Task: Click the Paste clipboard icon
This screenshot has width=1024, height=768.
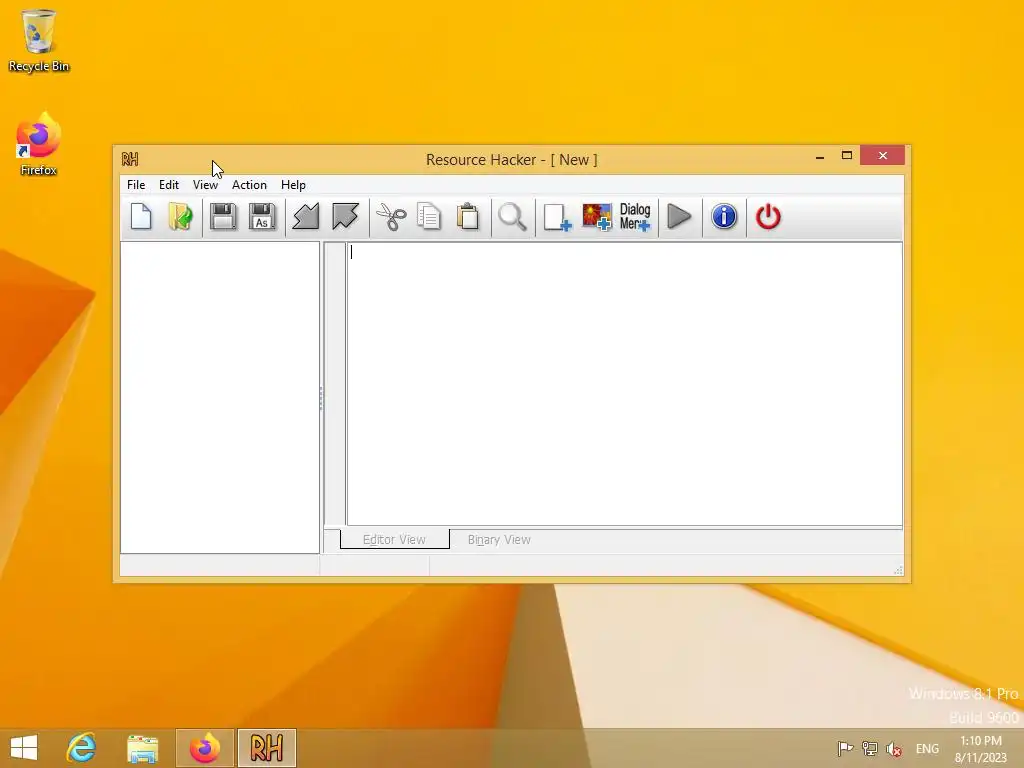Action: tap(468, 217)
